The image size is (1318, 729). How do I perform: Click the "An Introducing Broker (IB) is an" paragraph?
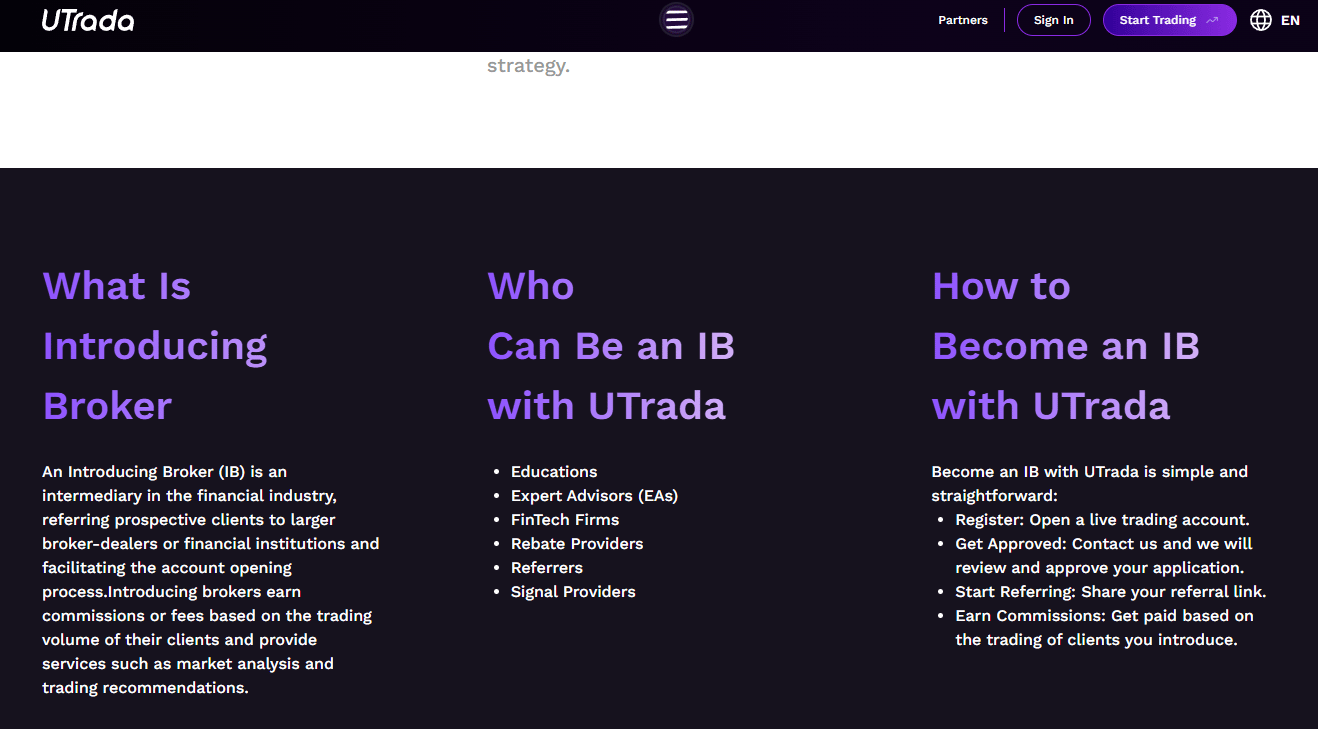(211, 580)
